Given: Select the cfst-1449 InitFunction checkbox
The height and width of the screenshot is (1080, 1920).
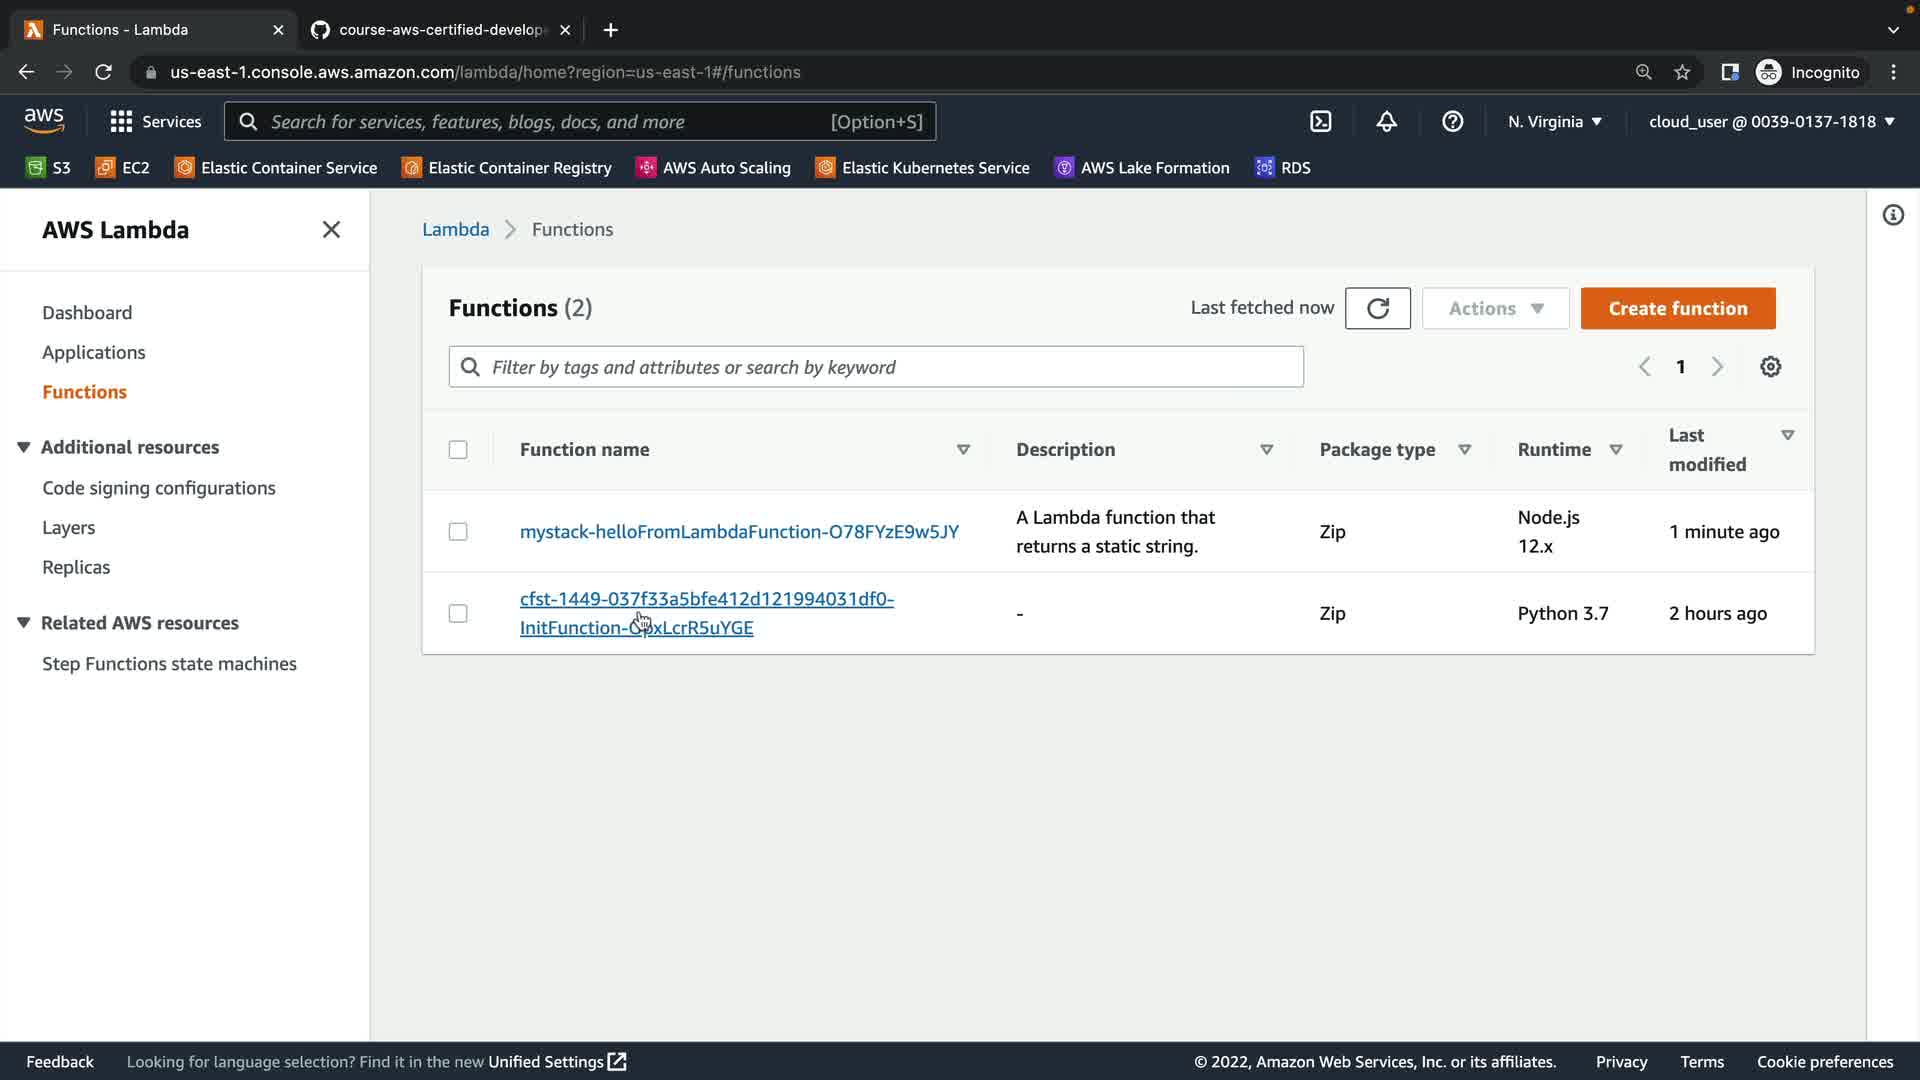Looking at the screenshot, I should 458,613.
